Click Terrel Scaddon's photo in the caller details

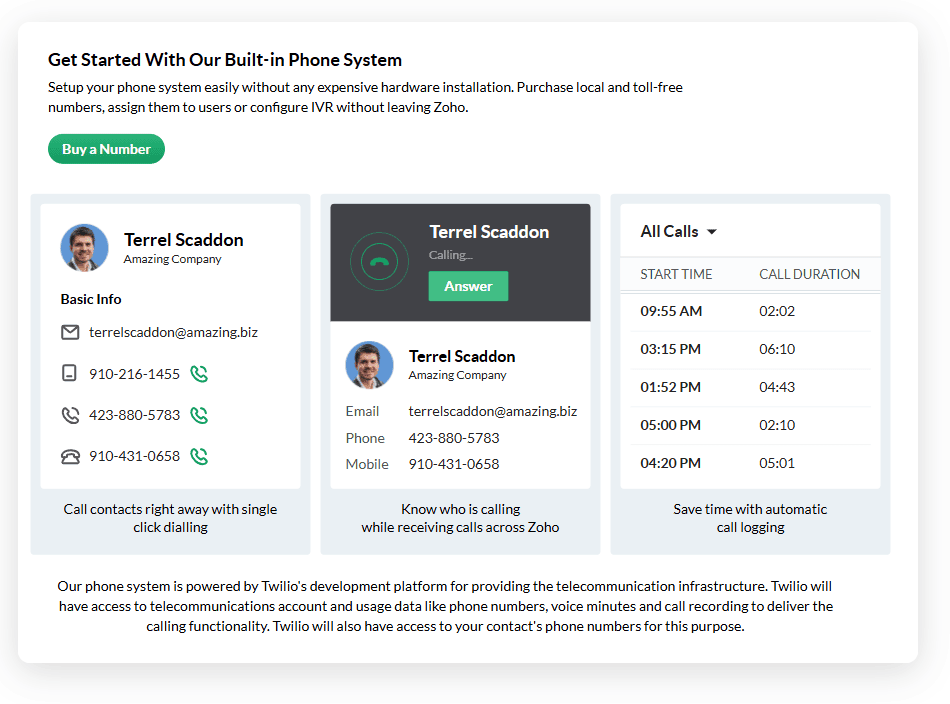(x=370, y=365)
